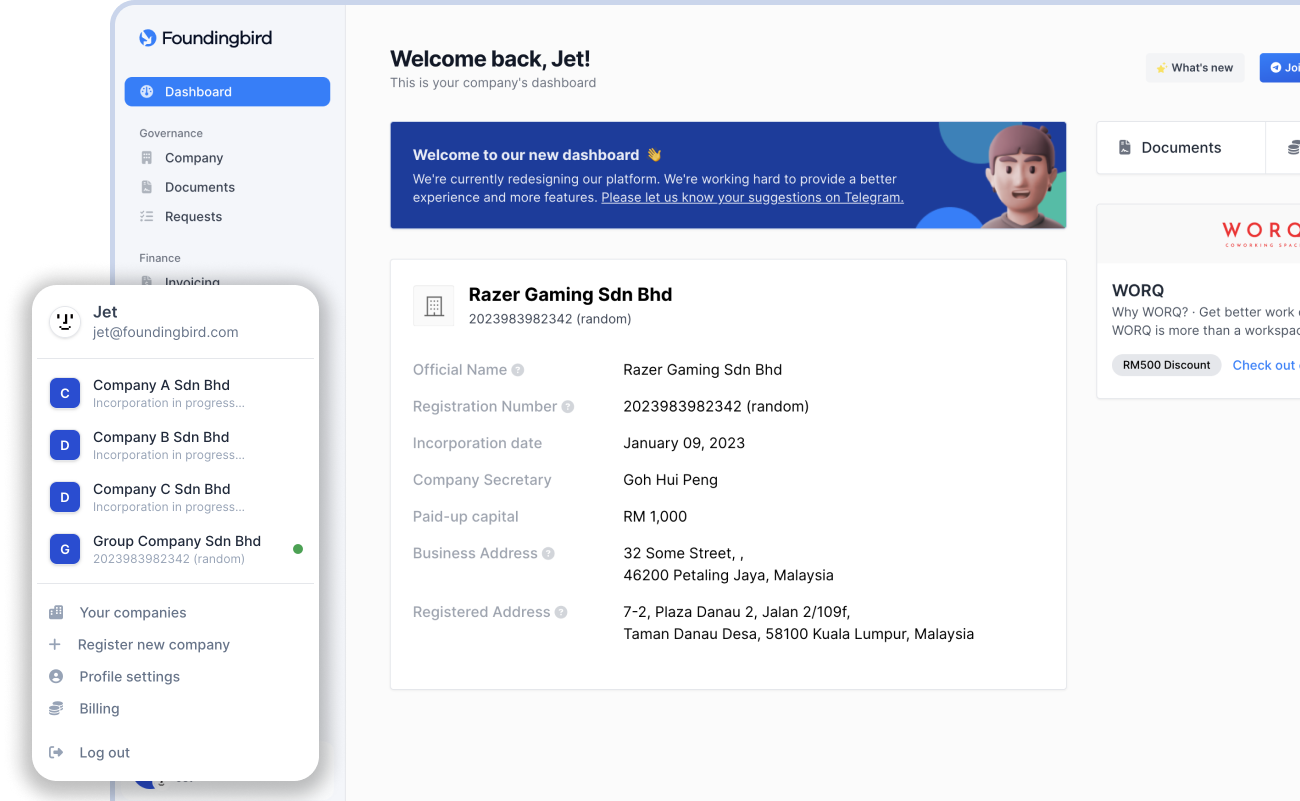Click the help icon beside Official Name
The width and height of the screenshot is (1300, 801).
click(x=518, y=370)
